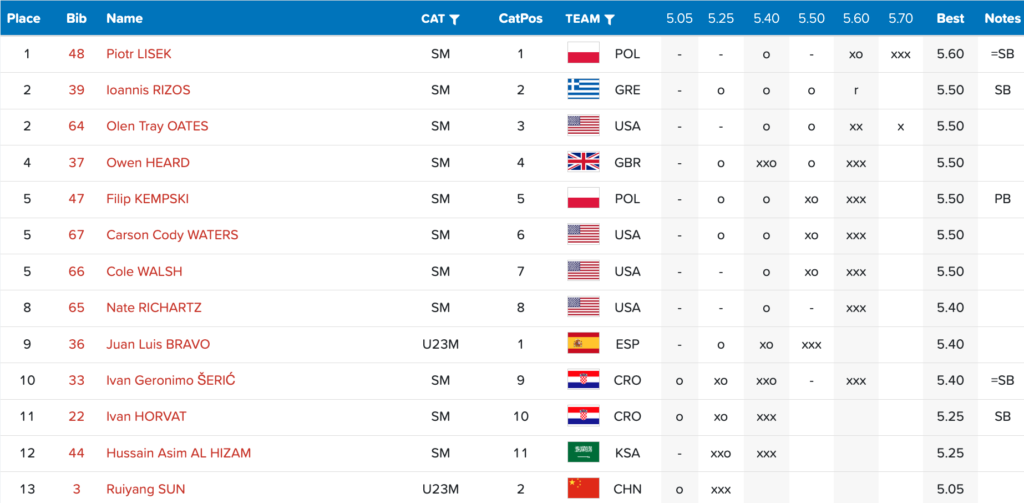The height and width of the screenshot is (503, 1024).
Task: Open Filip KEMPSKI athlete profile link
Action: point(148,199)
